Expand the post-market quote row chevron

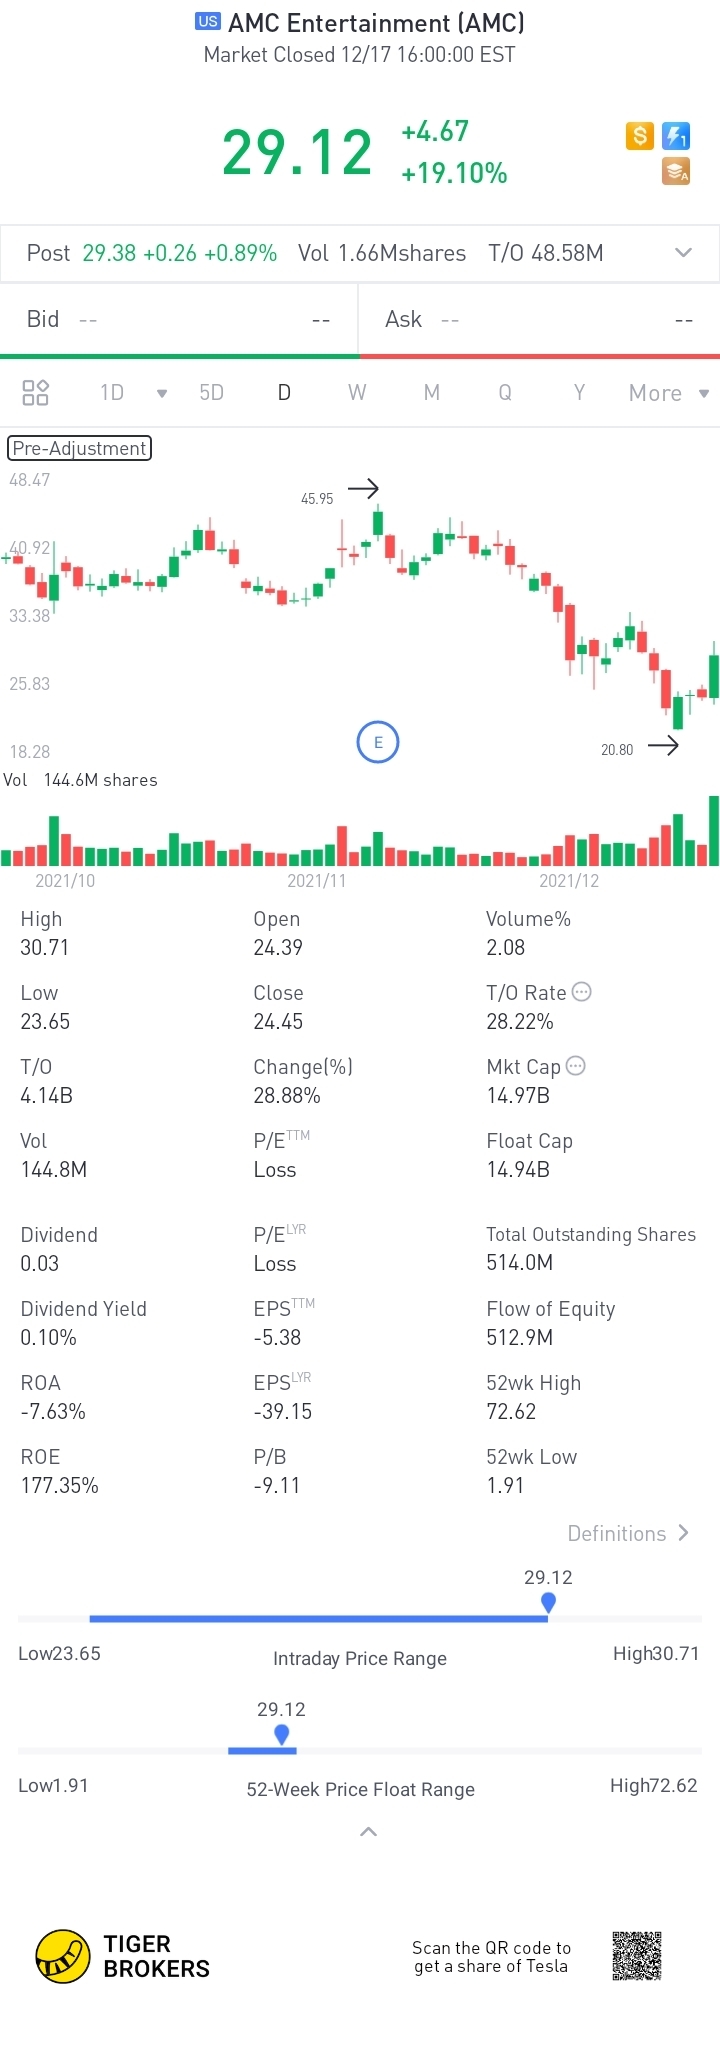(684, 253)
